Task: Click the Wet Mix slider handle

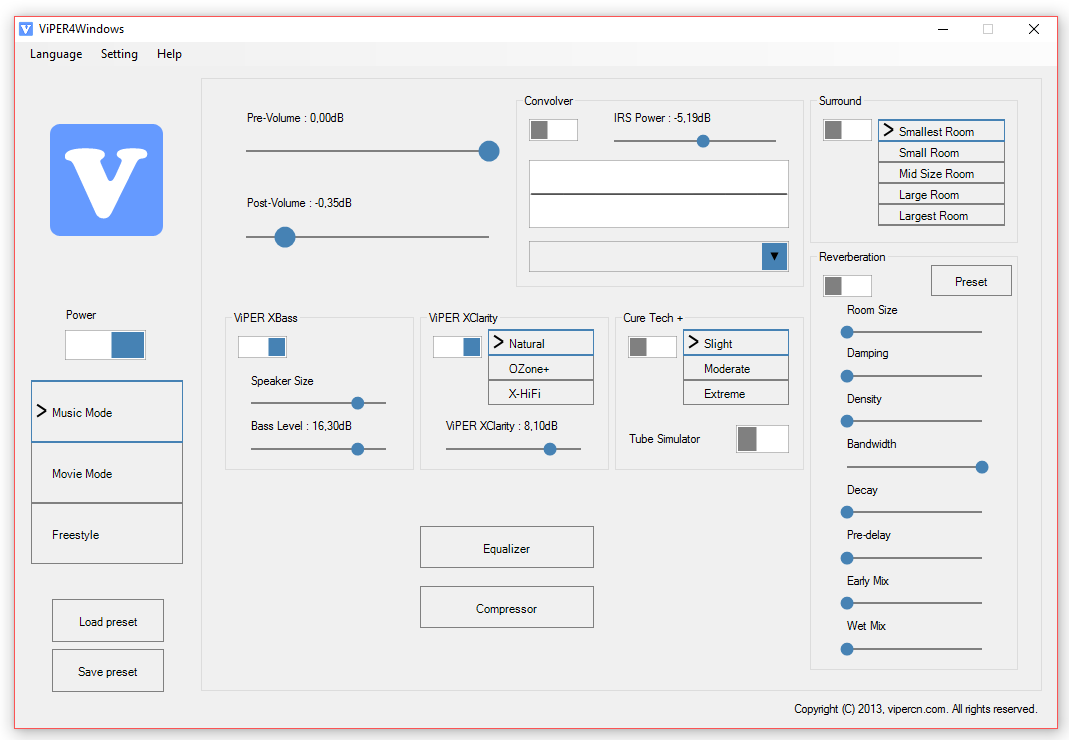Action: [847, 649]
